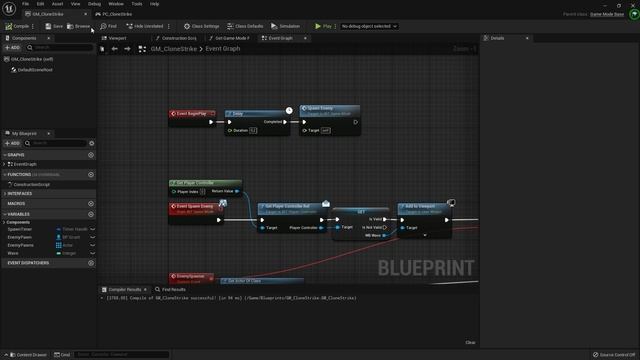
Task: Open the Find tool
Action: [x=109, y=26]
